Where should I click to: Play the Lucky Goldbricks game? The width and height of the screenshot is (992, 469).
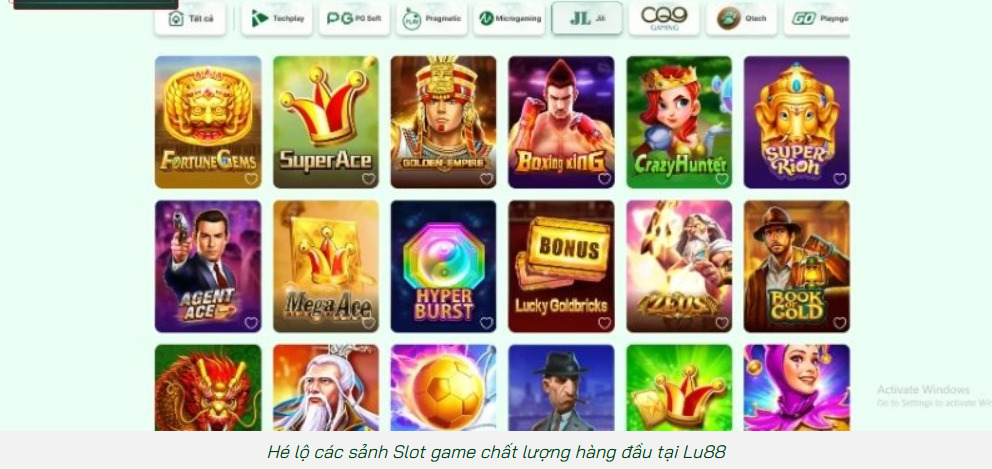point(561,266)
